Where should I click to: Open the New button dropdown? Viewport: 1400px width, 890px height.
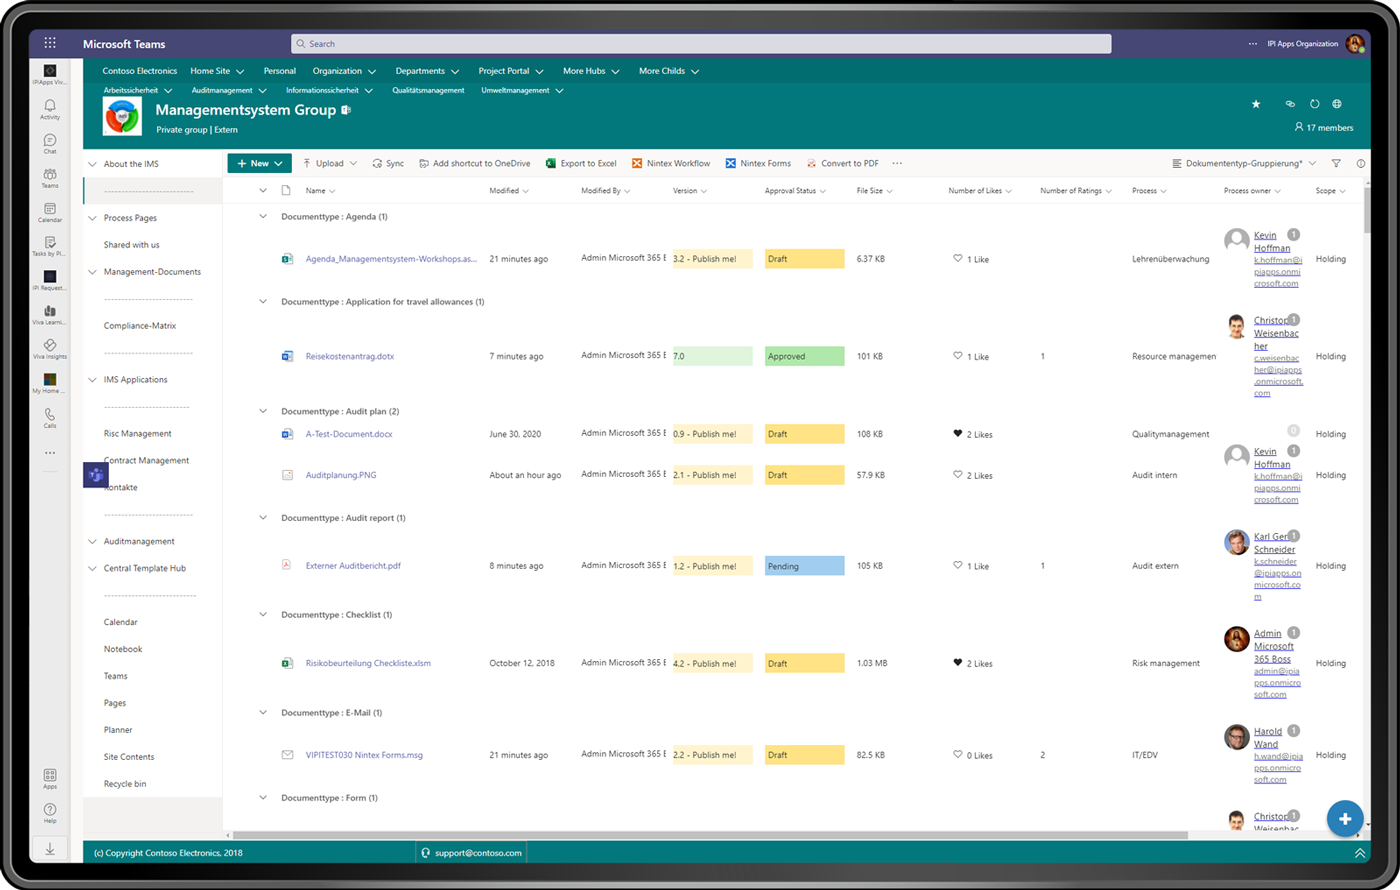(259, 163)
